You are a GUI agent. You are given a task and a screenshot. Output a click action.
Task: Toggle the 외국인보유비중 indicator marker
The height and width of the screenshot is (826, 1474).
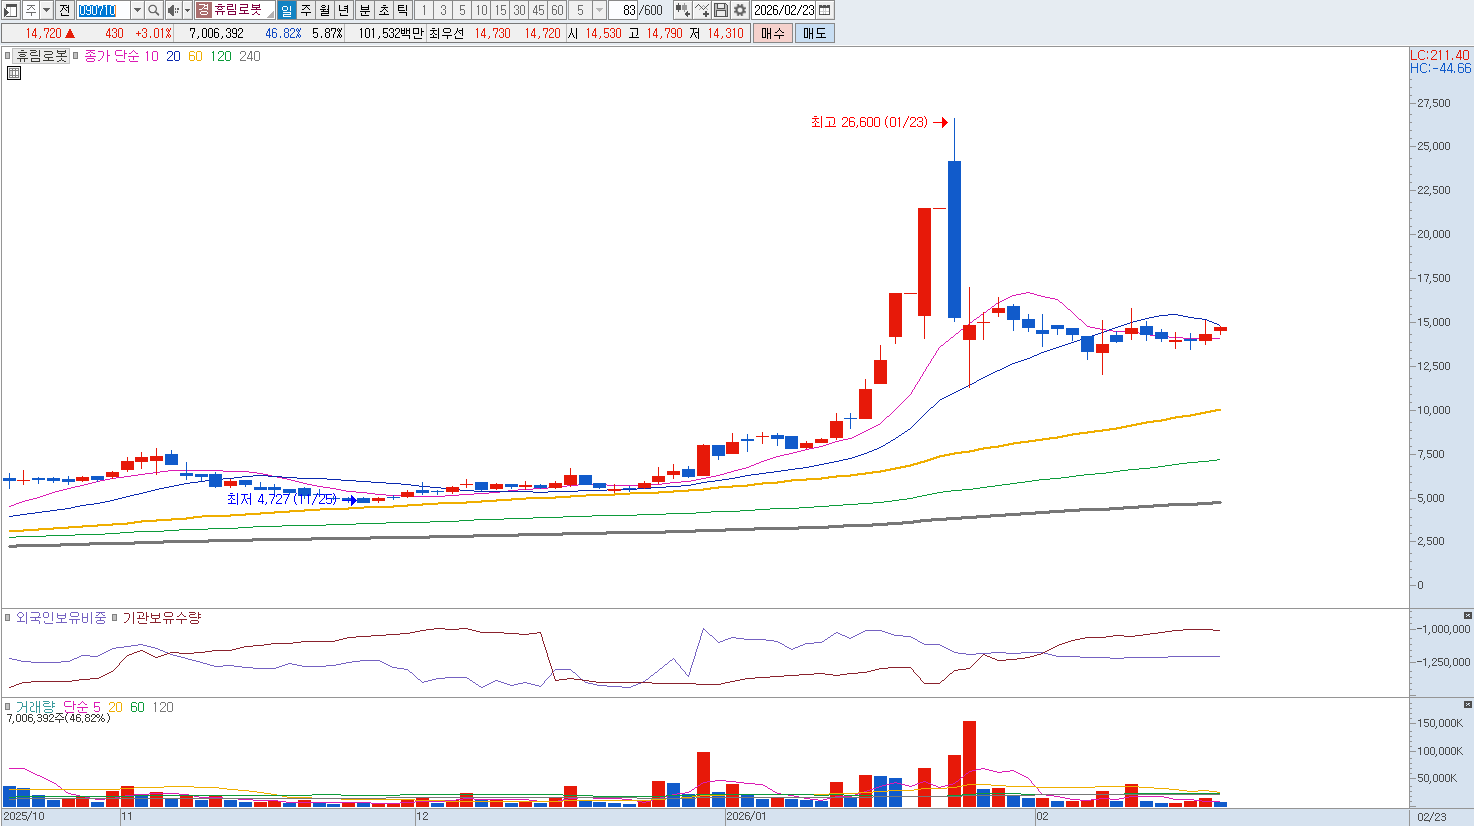(x=8, y=618)
